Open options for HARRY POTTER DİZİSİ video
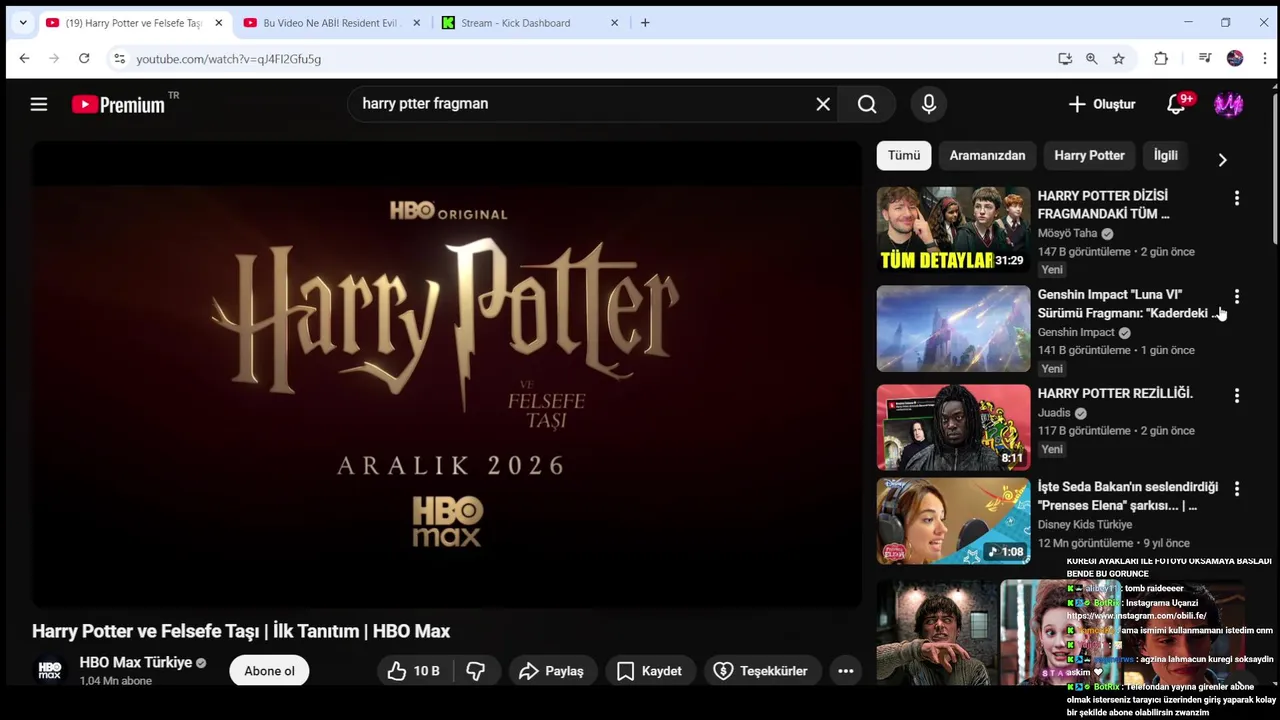This screenshot has width=1280, height=720. click(x=1237, y=198)
